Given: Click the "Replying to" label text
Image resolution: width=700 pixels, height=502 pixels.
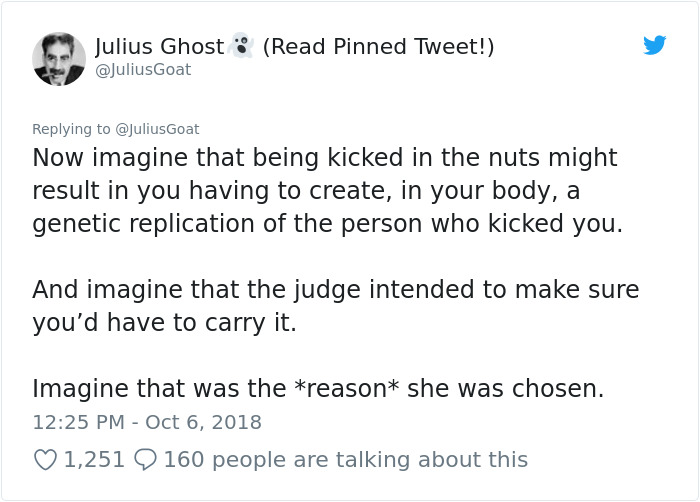Looking at the screenshot, I should (x=72, y=129).
